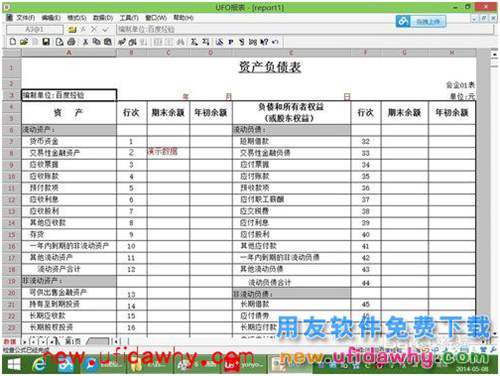Screen dimensions: 500x376
Task: Click the 应收账款 cell
Action: pyautogui.click(x=69, y=176)
